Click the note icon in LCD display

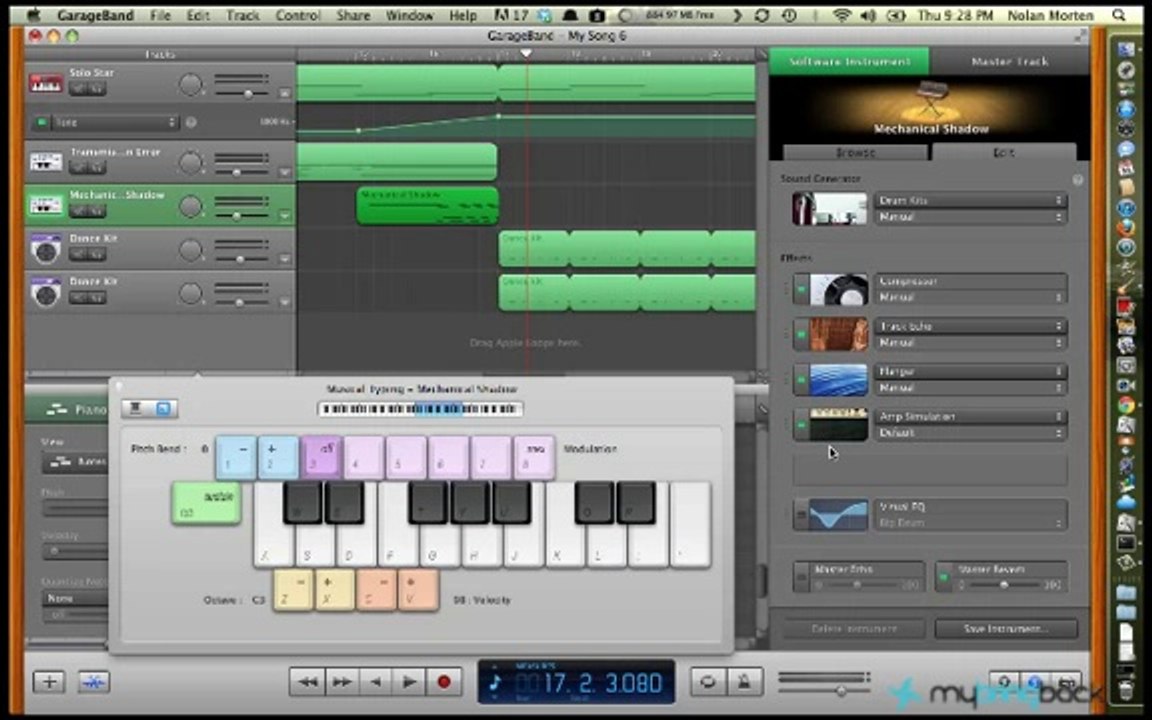pos(496,683)
